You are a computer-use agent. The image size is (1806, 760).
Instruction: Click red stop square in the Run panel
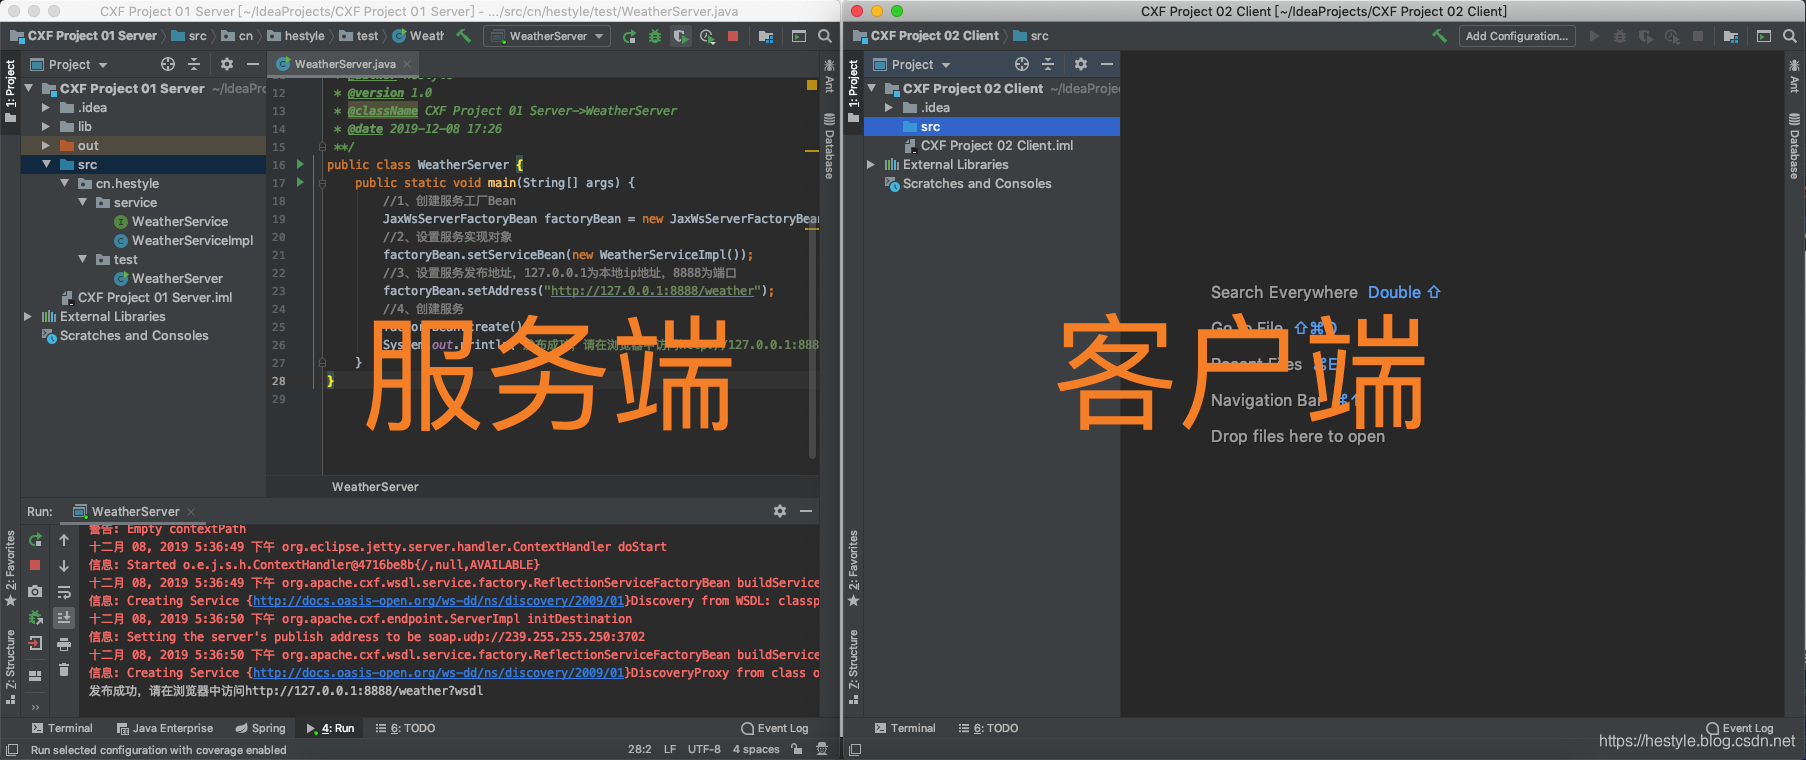click(35, 566)
